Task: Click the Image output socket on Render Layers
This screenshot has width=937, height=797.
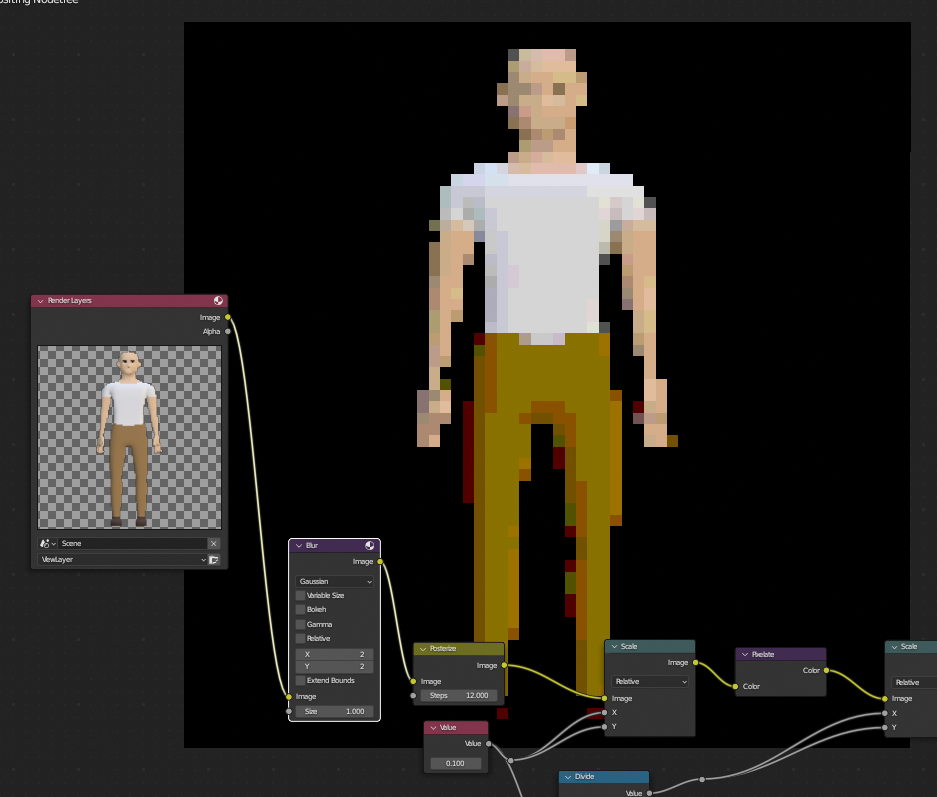Action: [228, 317]
